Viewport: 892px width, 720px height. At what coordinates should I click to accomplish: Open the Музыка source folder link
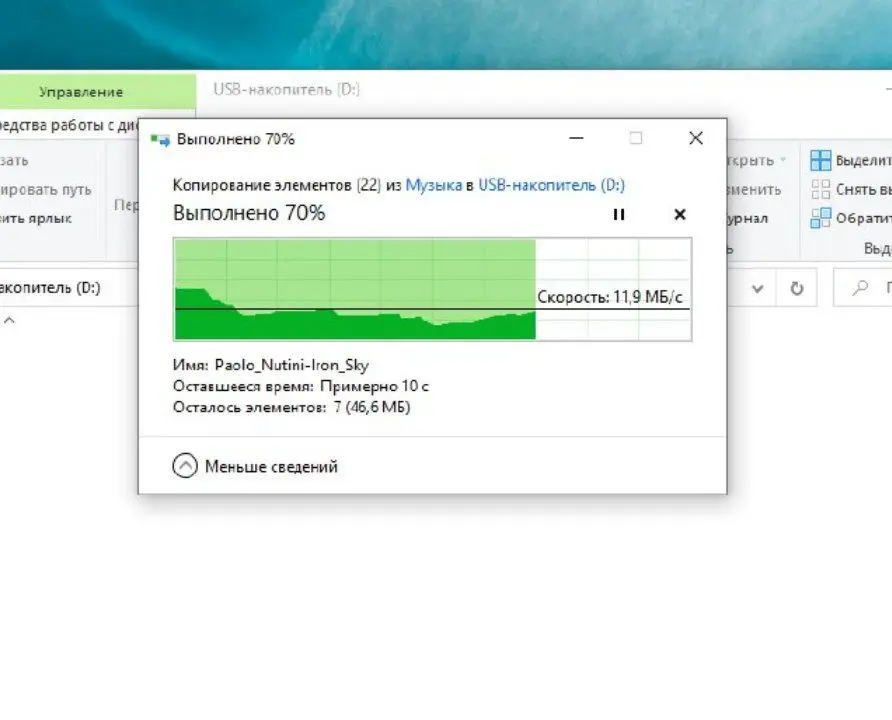433,185
